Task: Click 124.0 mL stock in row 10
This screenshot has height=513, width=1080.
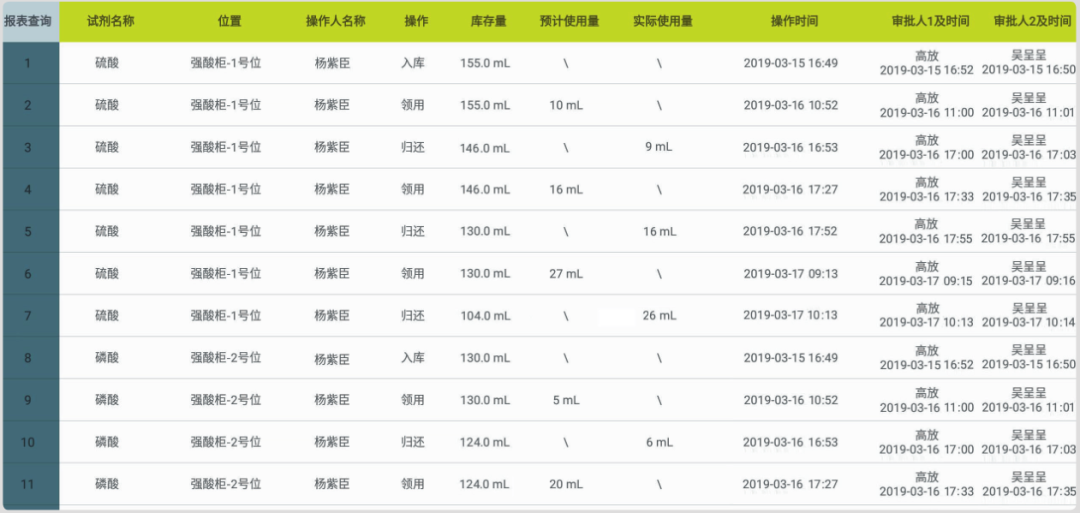Action: pos(485,442)
